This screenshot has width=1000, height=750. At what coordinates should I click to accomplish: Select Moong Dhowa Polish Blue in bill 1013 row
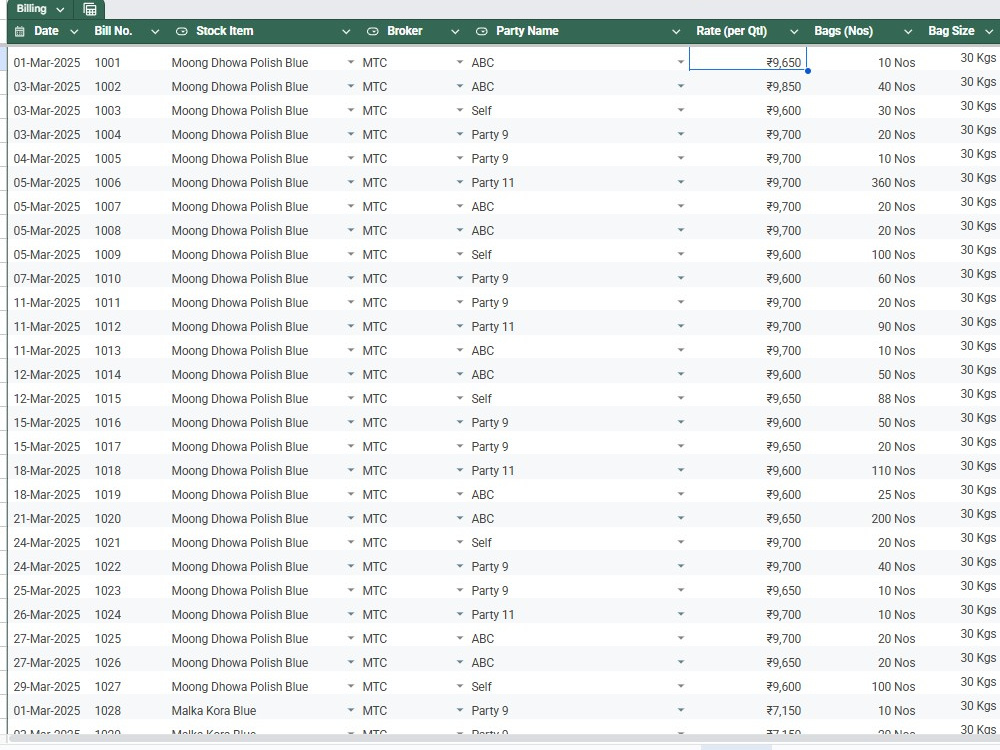point(239,351)
